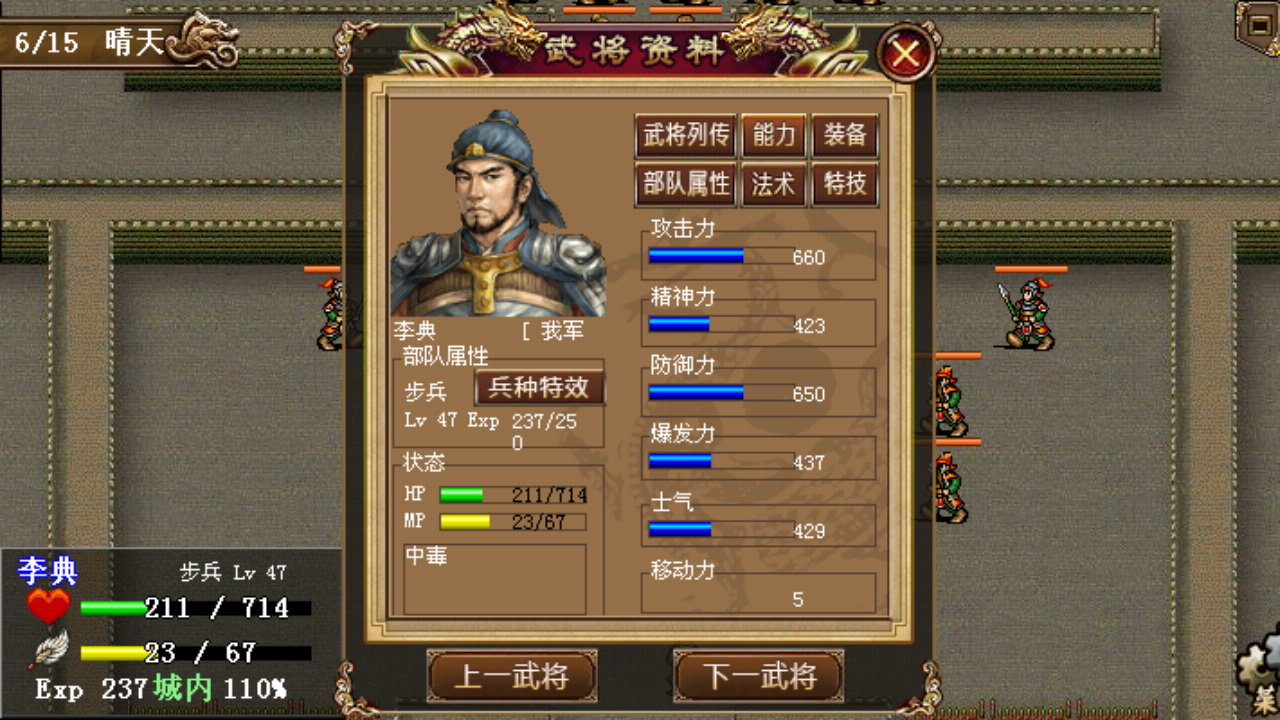Open the top-right corner menu icon
This screenshot has width=1280, height=720.
tap(1258, 24)
